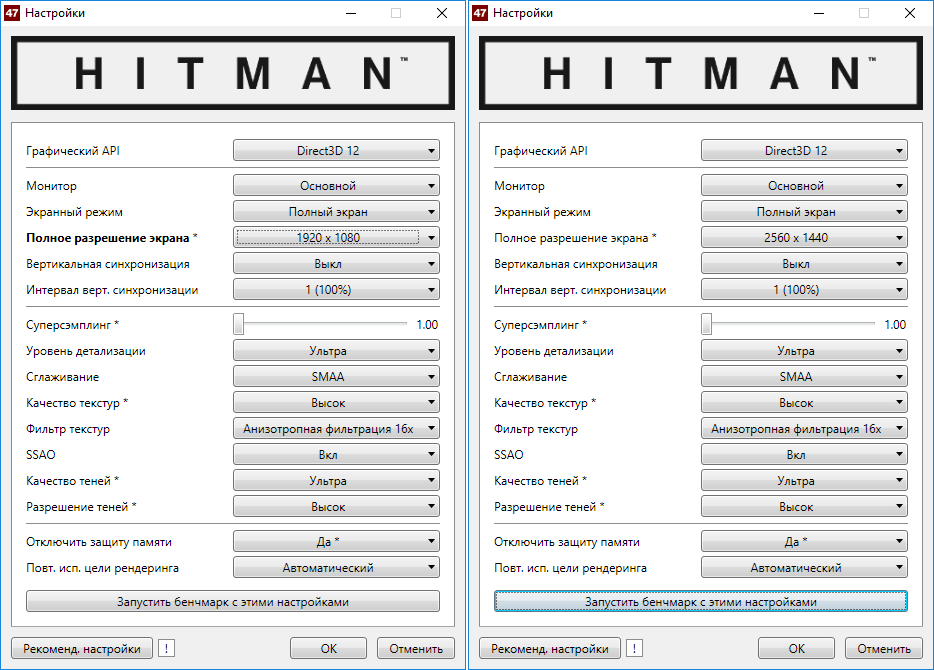Click the HITMAN logo banner in right window
934x670 pixels.
coord(701,73)
